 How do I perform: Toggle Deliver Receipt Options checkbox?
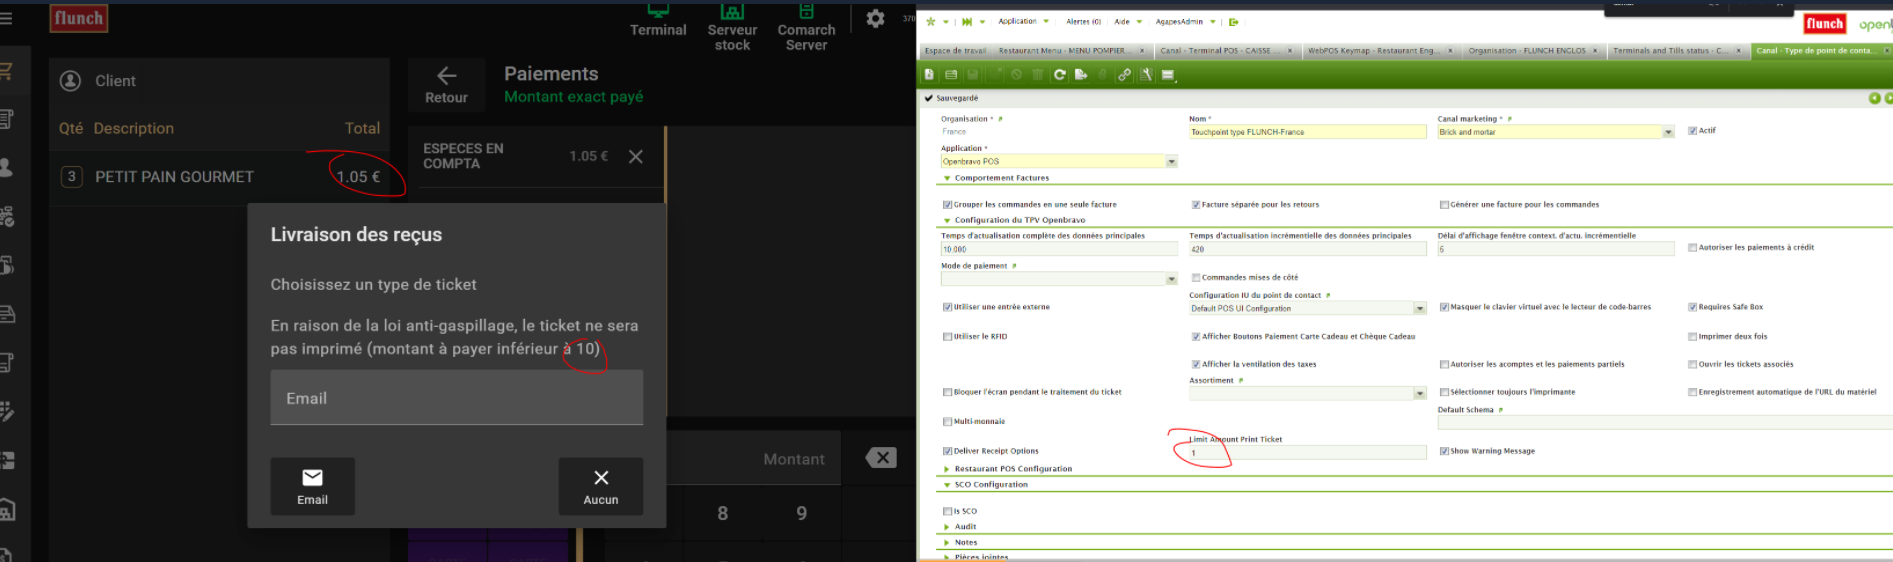pyautogui.click(x=947, y=451)
